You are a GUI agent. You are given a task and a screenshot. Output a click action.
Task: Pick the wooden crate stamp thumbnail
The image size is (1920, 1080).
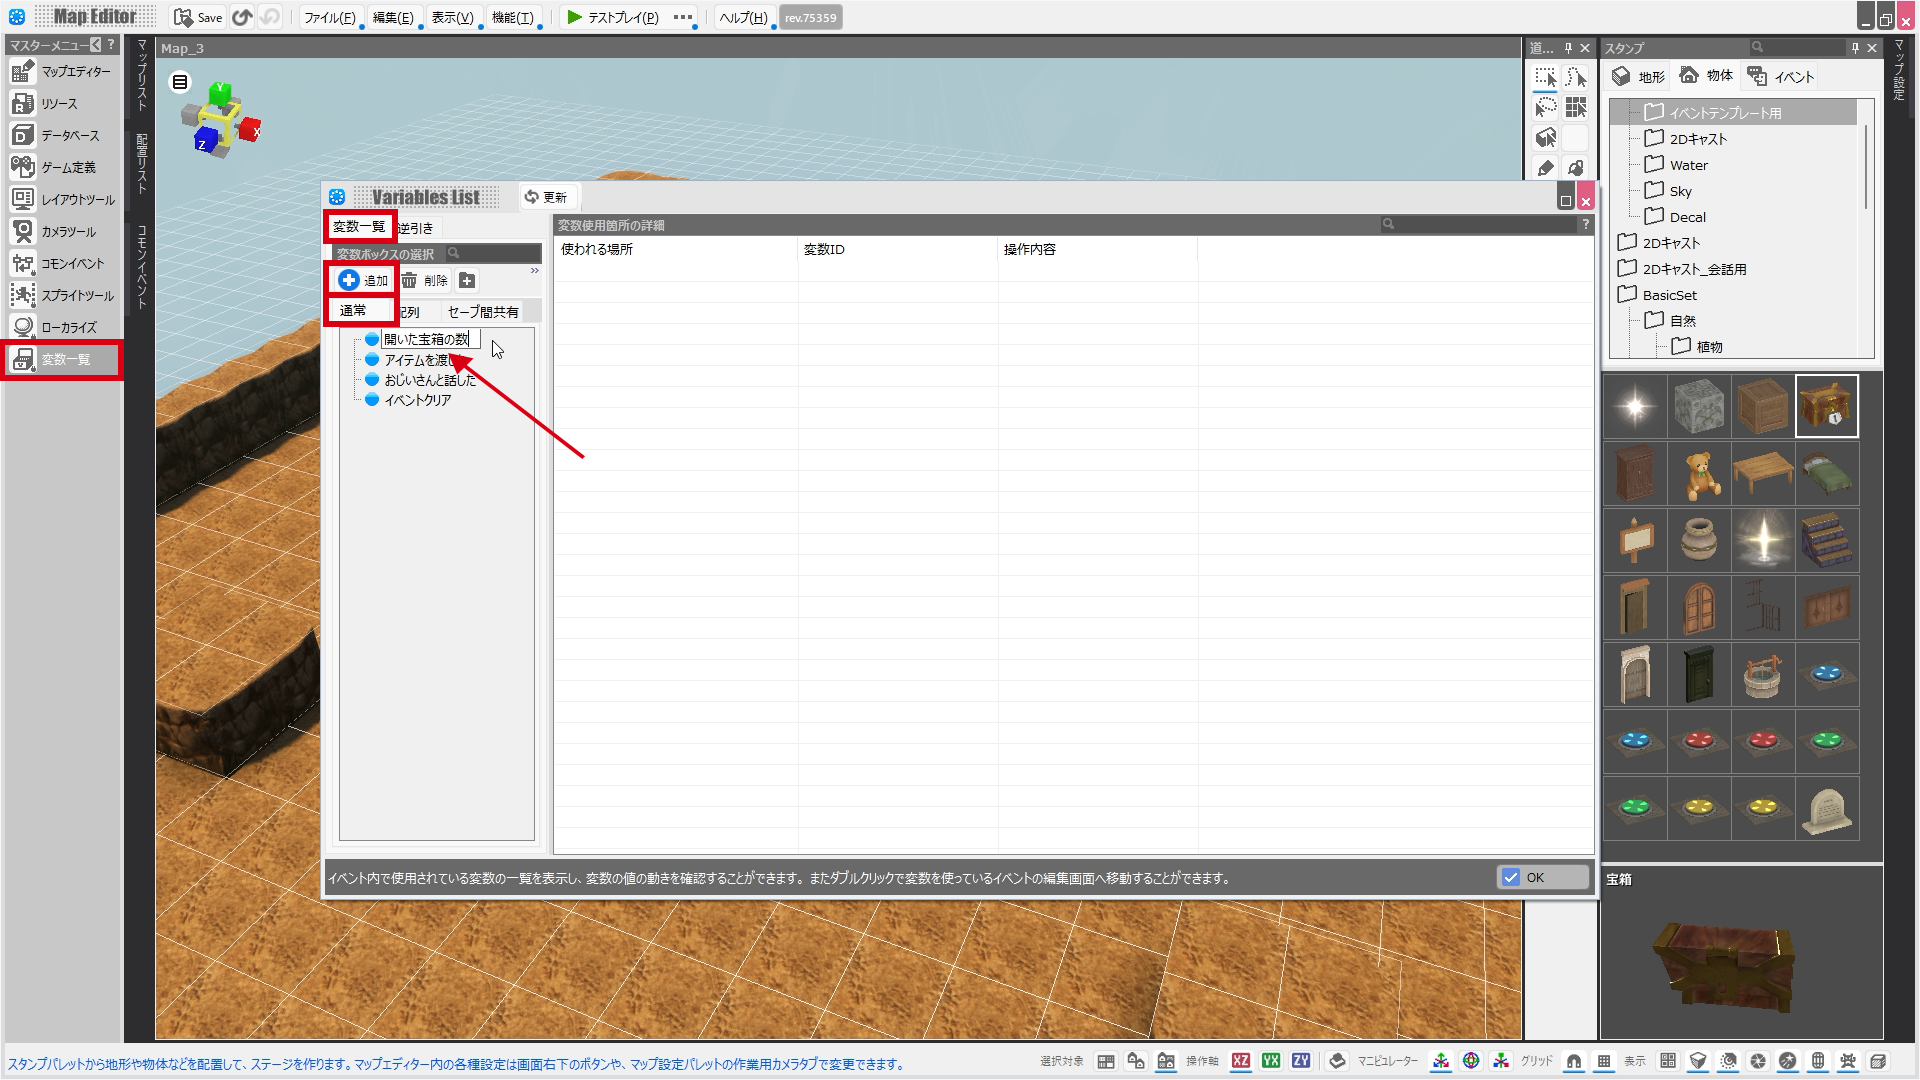(1763, 406)
